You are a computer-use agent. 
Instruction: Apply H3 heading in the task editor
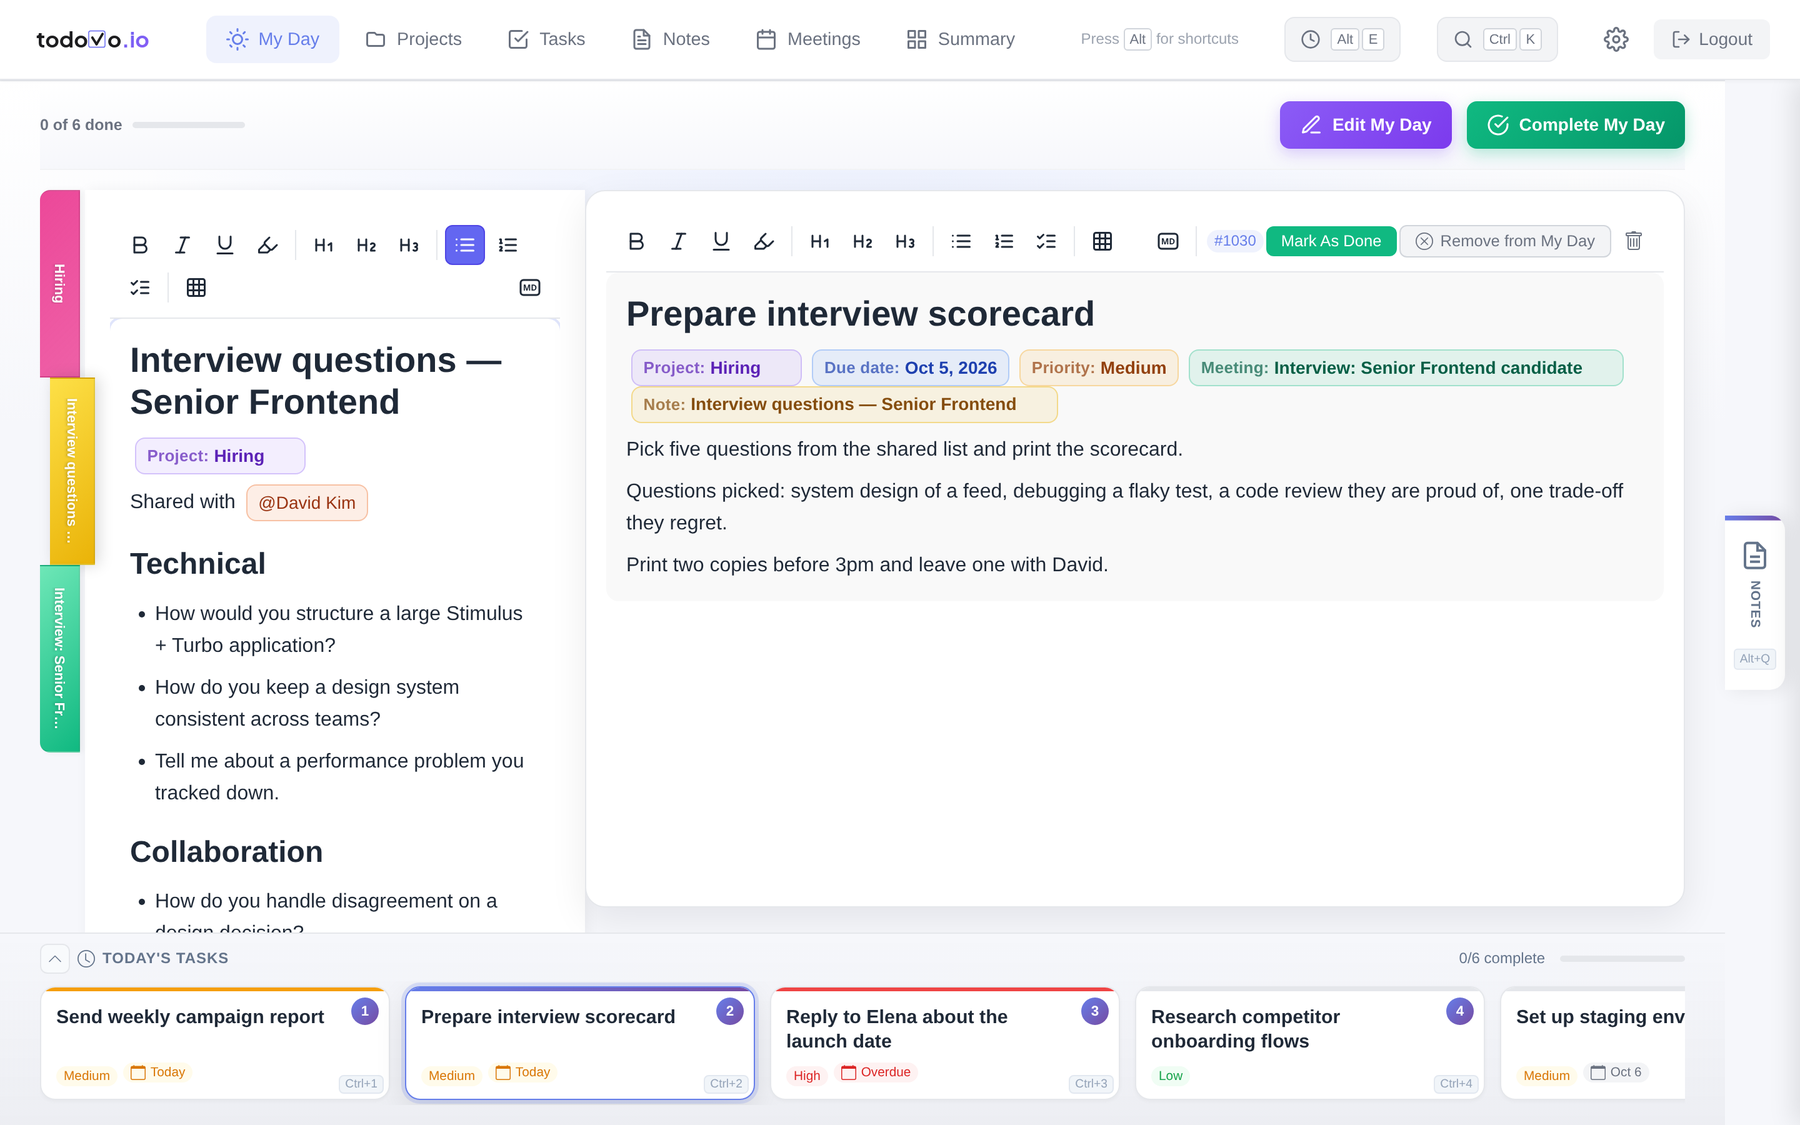pyautogui.click(x=905, y=241)
